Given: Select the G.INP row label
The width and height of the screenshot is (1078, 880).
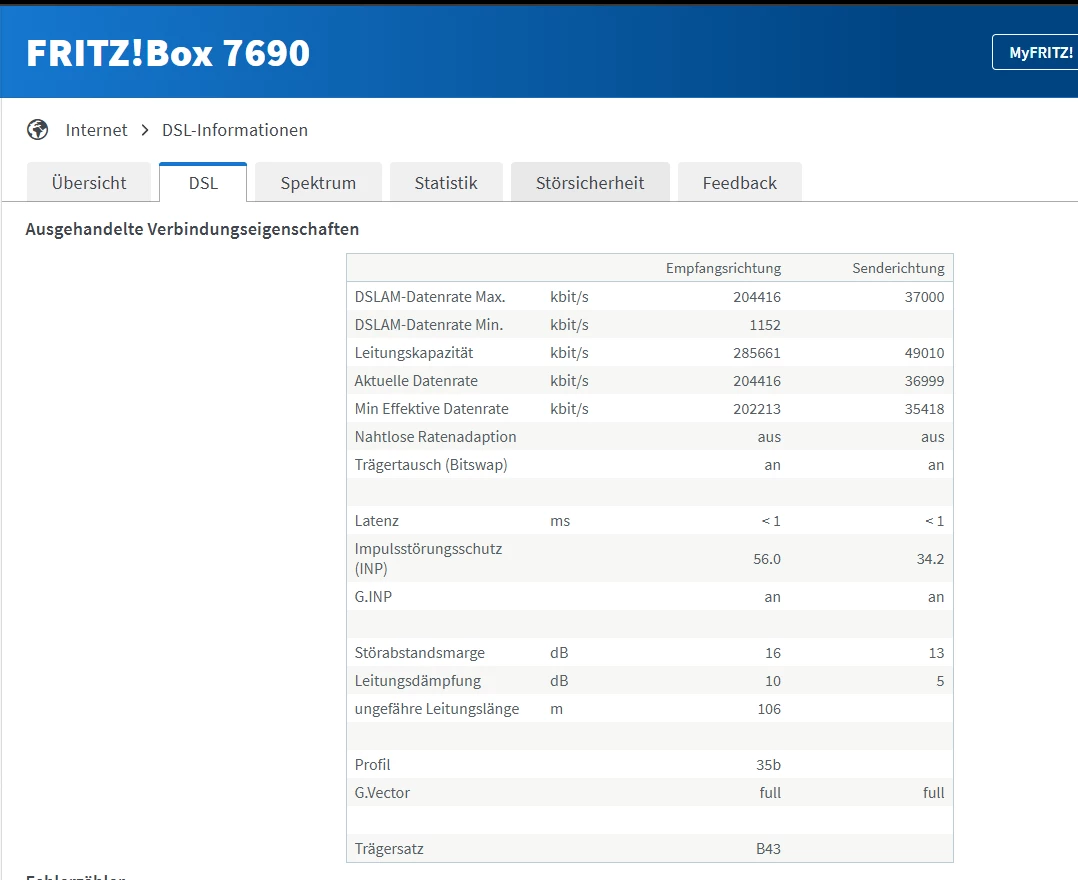Looking at the screenshot, I should click(373, 597).
